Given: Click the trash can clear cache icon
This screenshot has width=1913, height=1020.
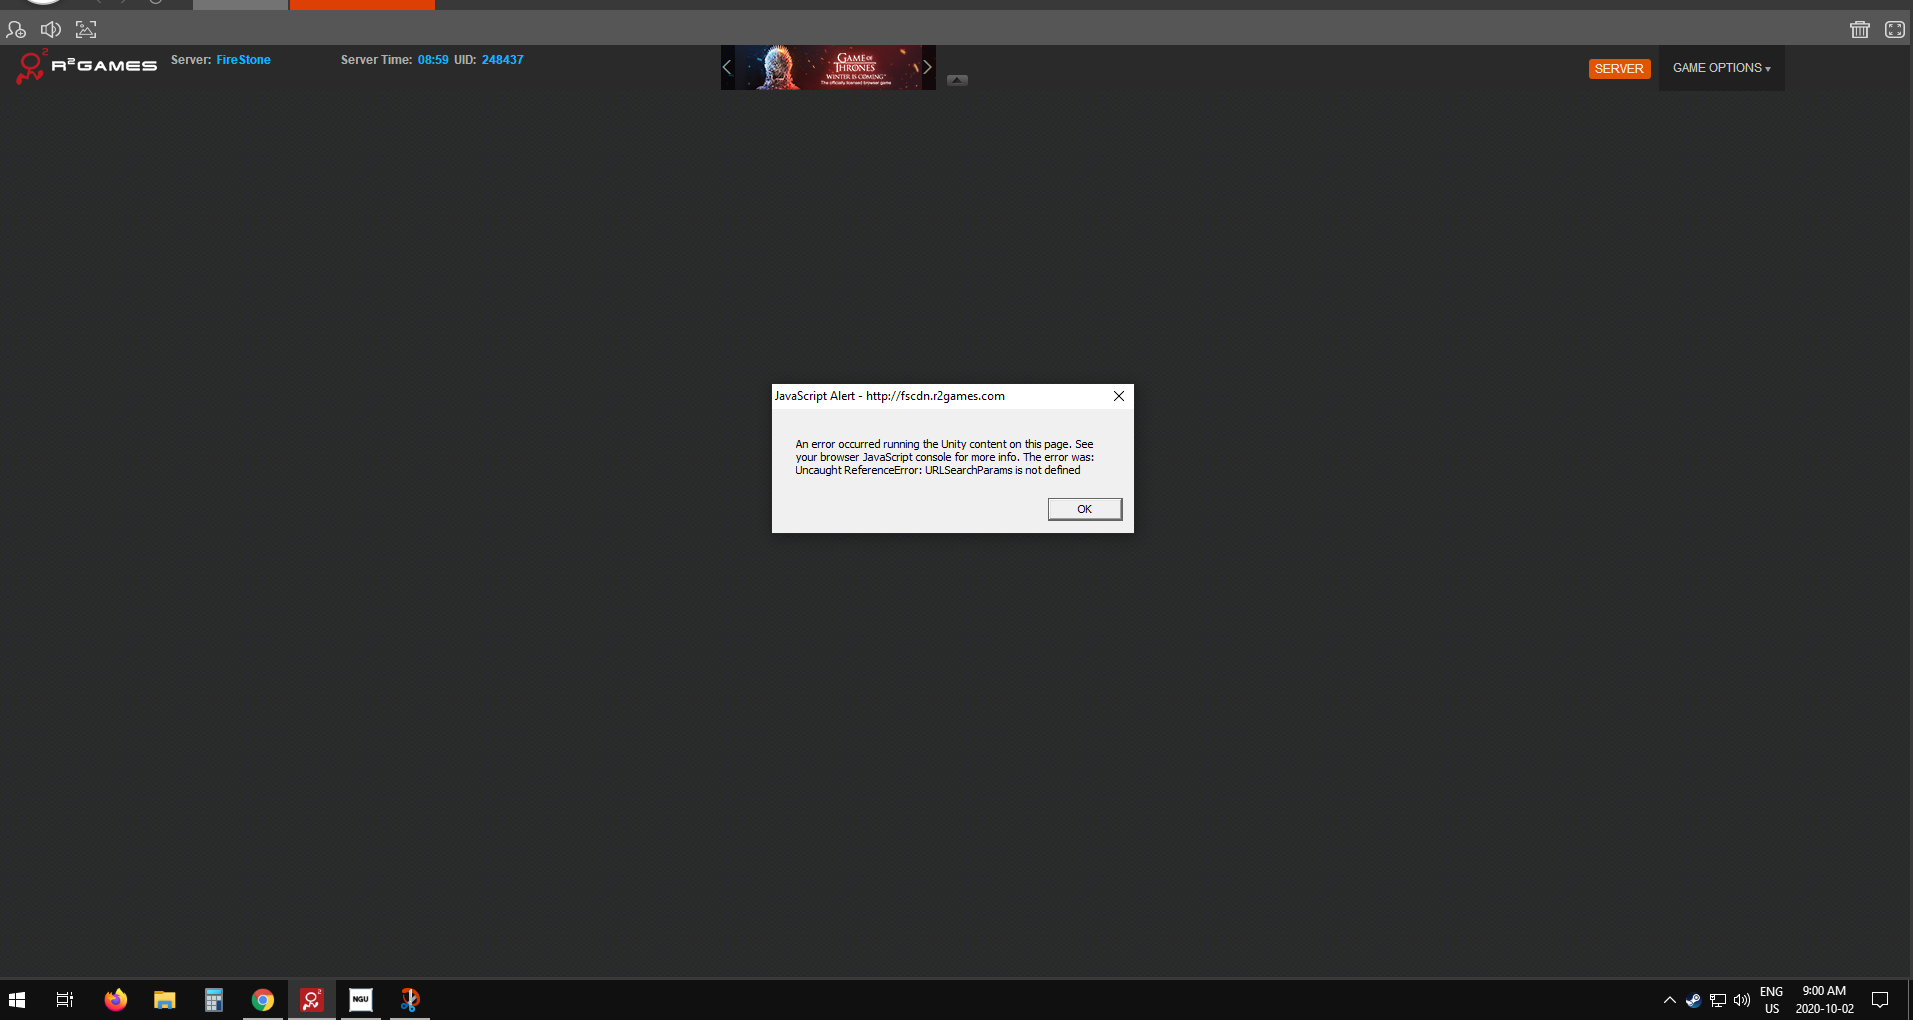Looking at the screenshot, I should click(x=1859, y=30).
